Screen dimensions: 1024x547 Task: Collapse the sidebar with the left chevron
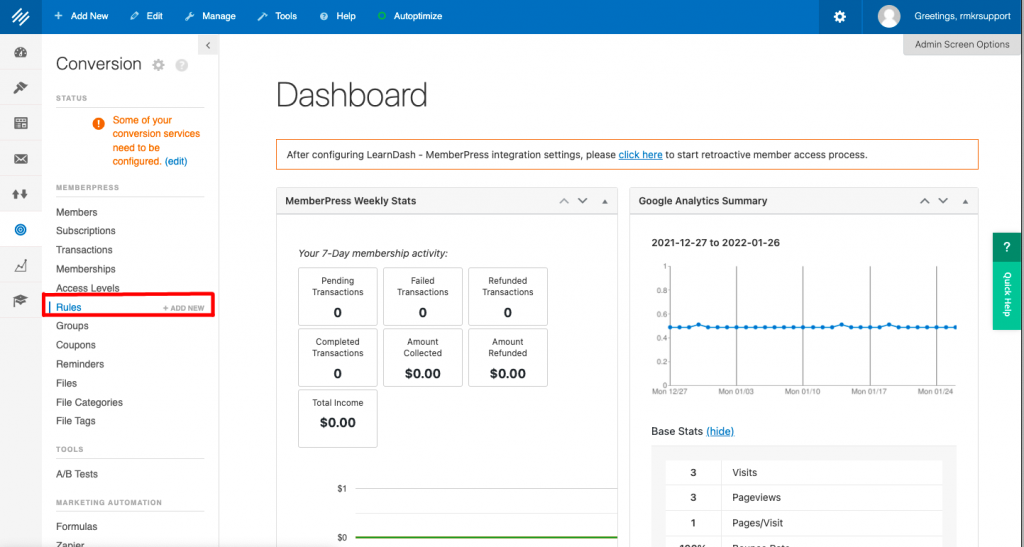coord(208,45)
